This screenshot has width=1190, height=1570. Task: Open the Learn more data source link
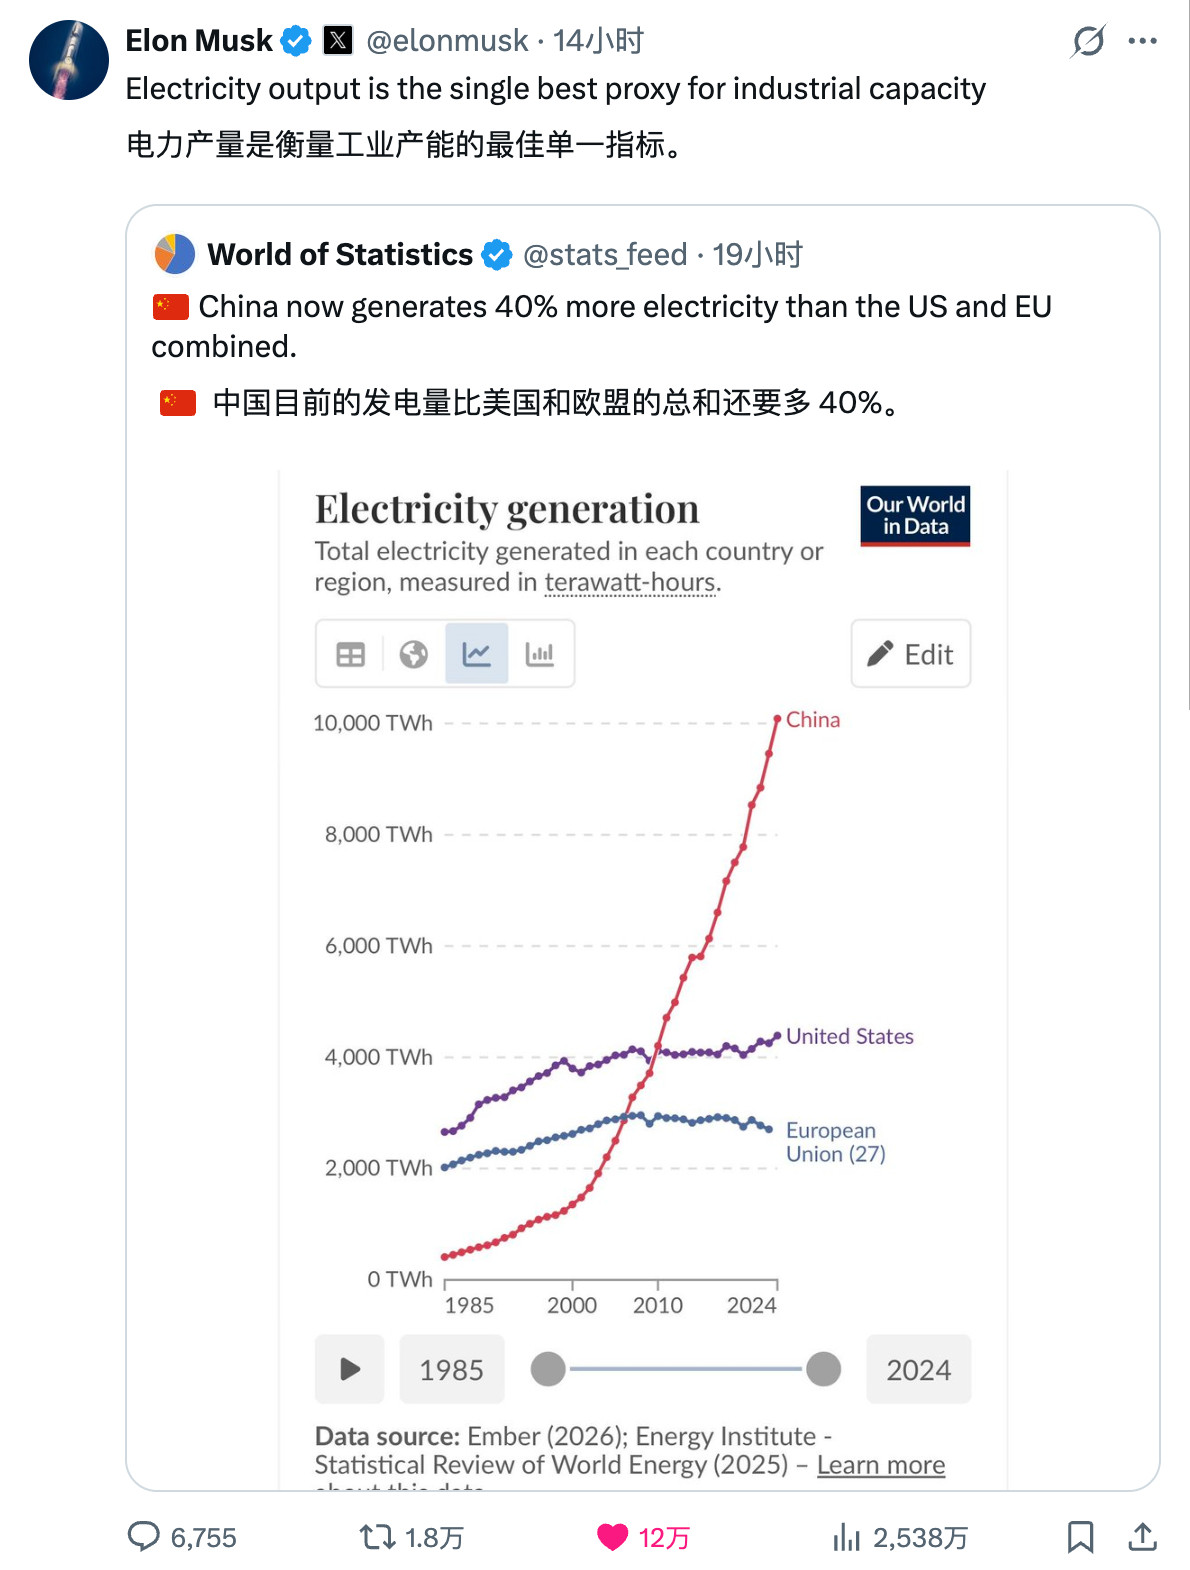880,1464
